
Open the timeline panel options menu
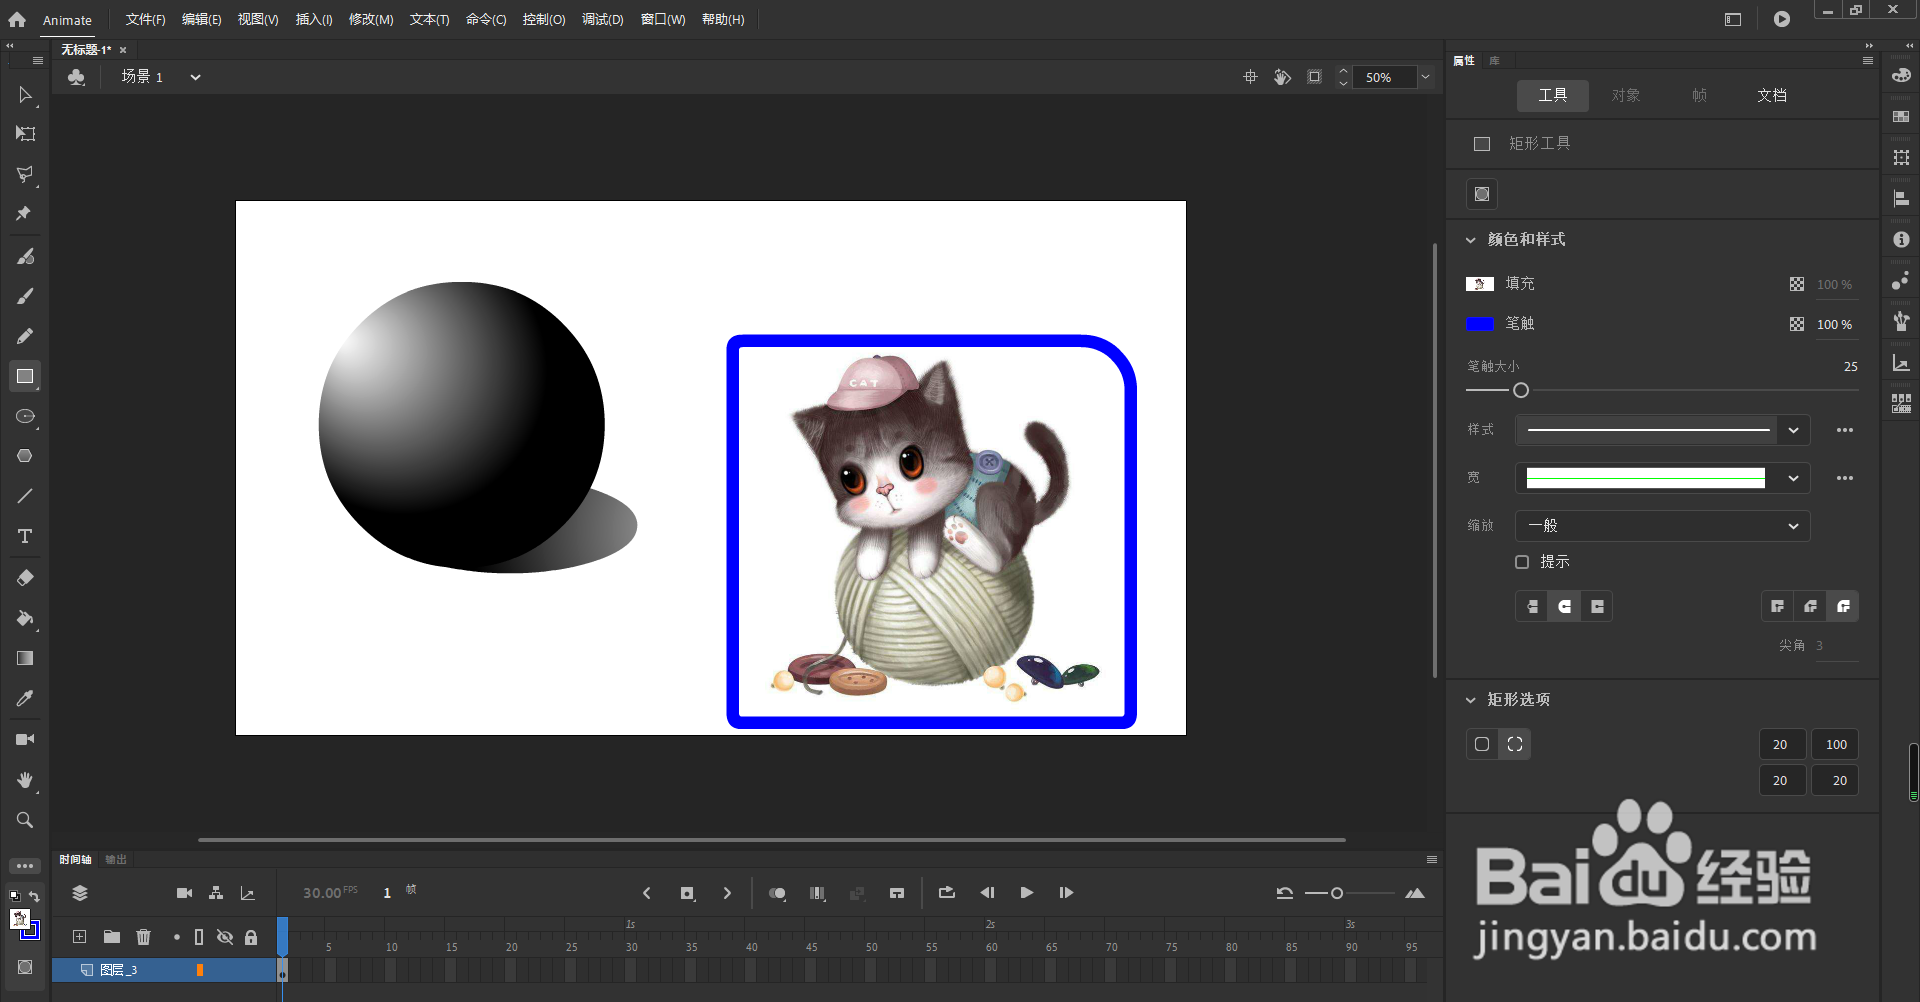(x=1432, y=859)
